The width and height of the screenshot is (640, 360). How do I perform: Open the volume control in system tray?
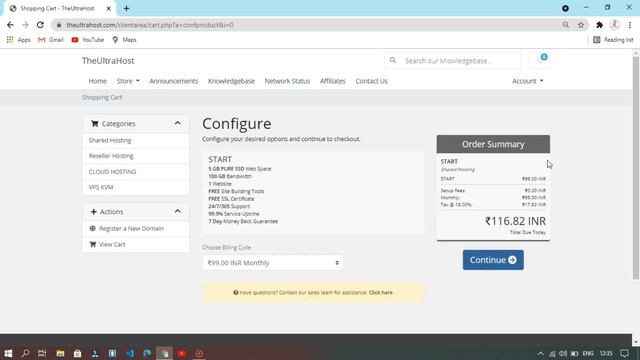(x=563, y=353)
